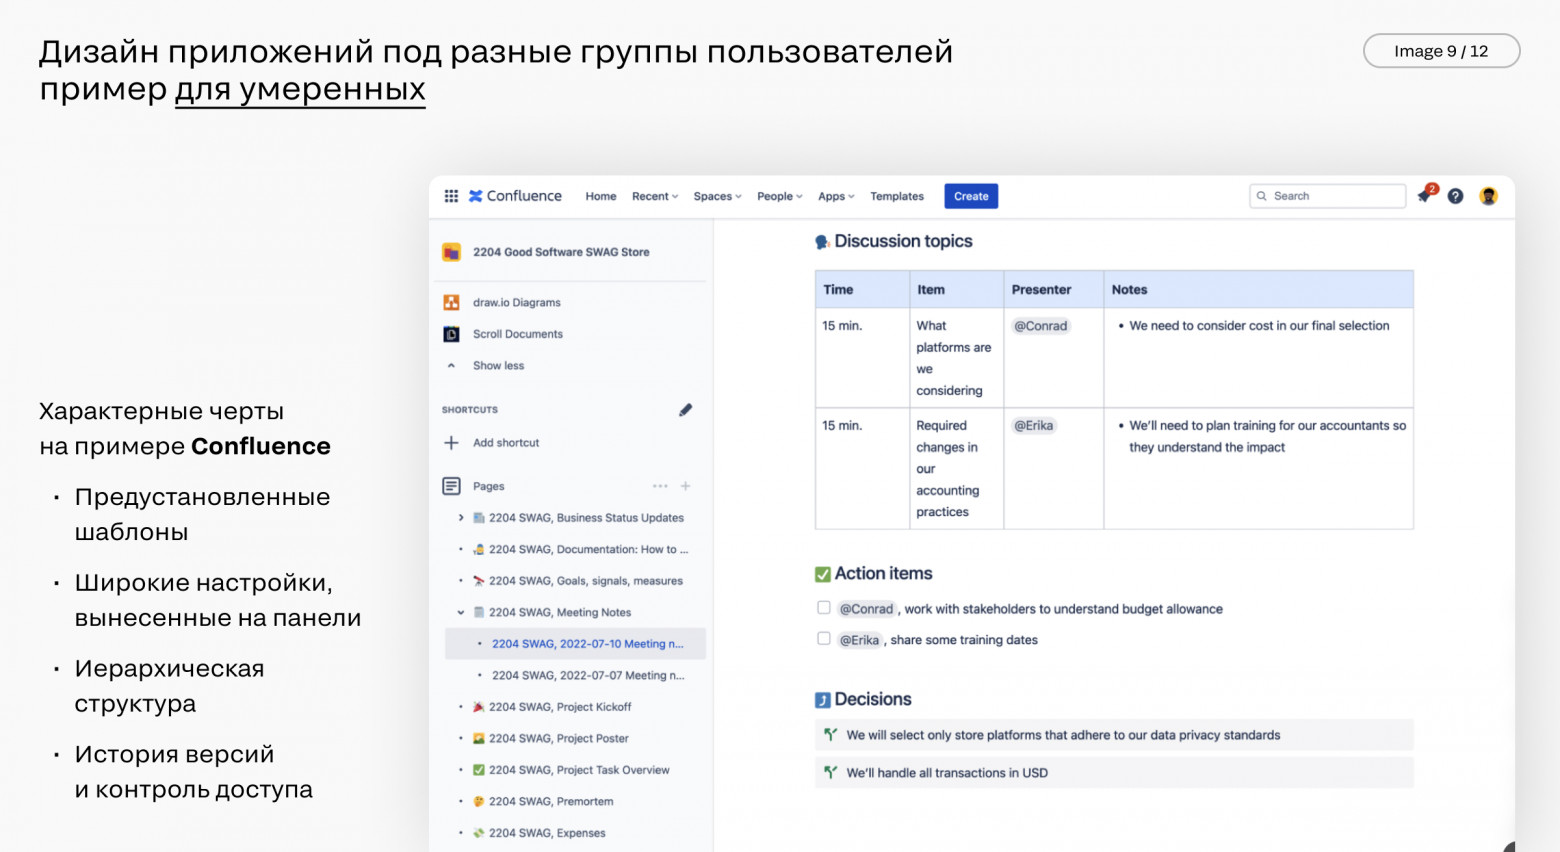Collapse the 2204 SWAG, Meeting Notes page tree
Viewport: 1560px width, 852px height.
tap(461, 612)
